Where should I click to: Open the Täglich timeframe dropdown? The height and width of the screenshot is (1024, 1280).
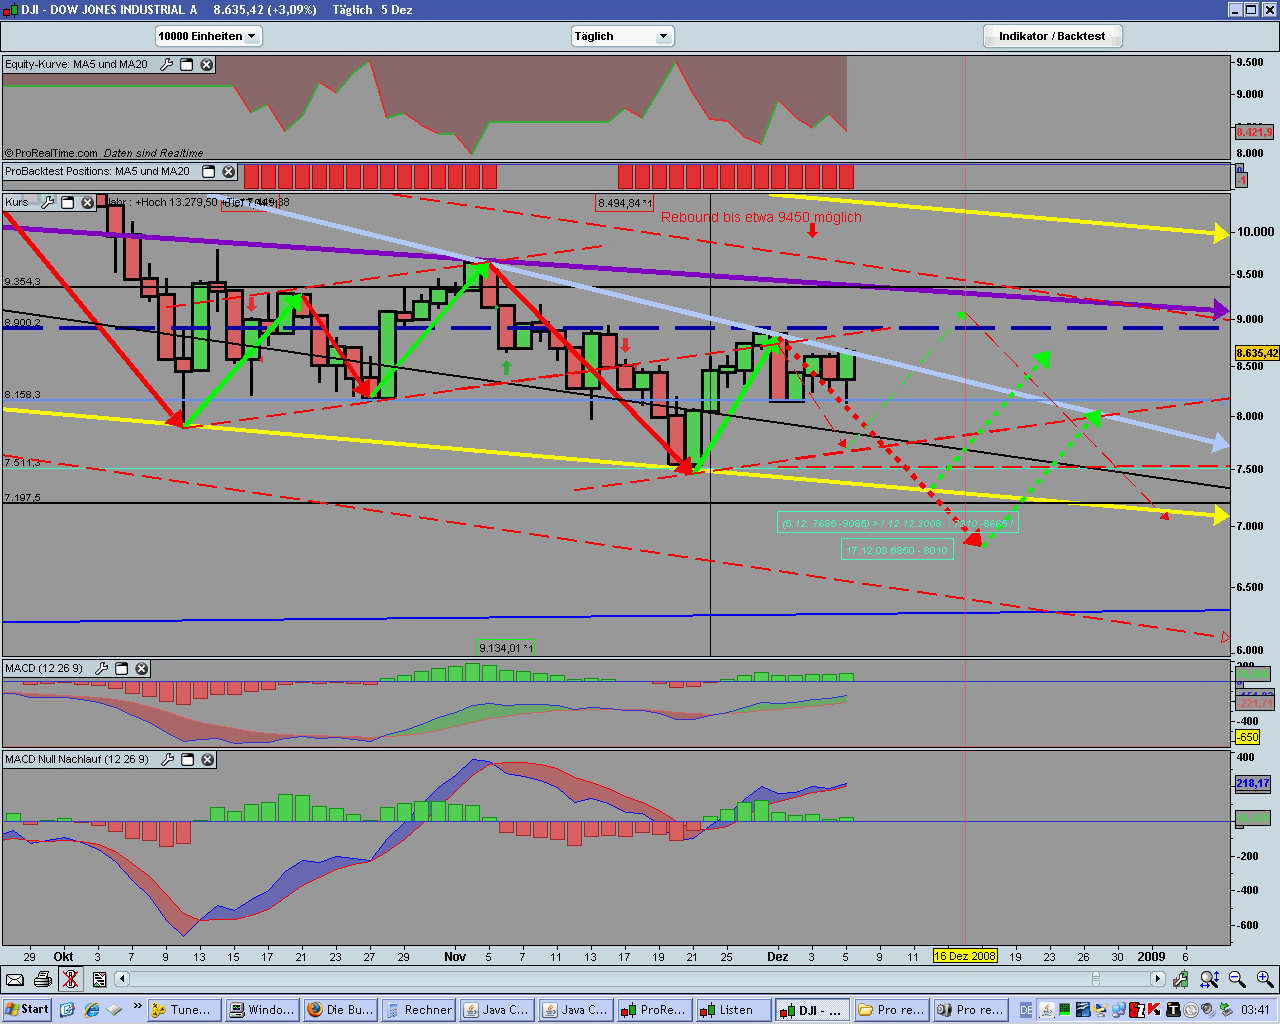tap(622, 36)
